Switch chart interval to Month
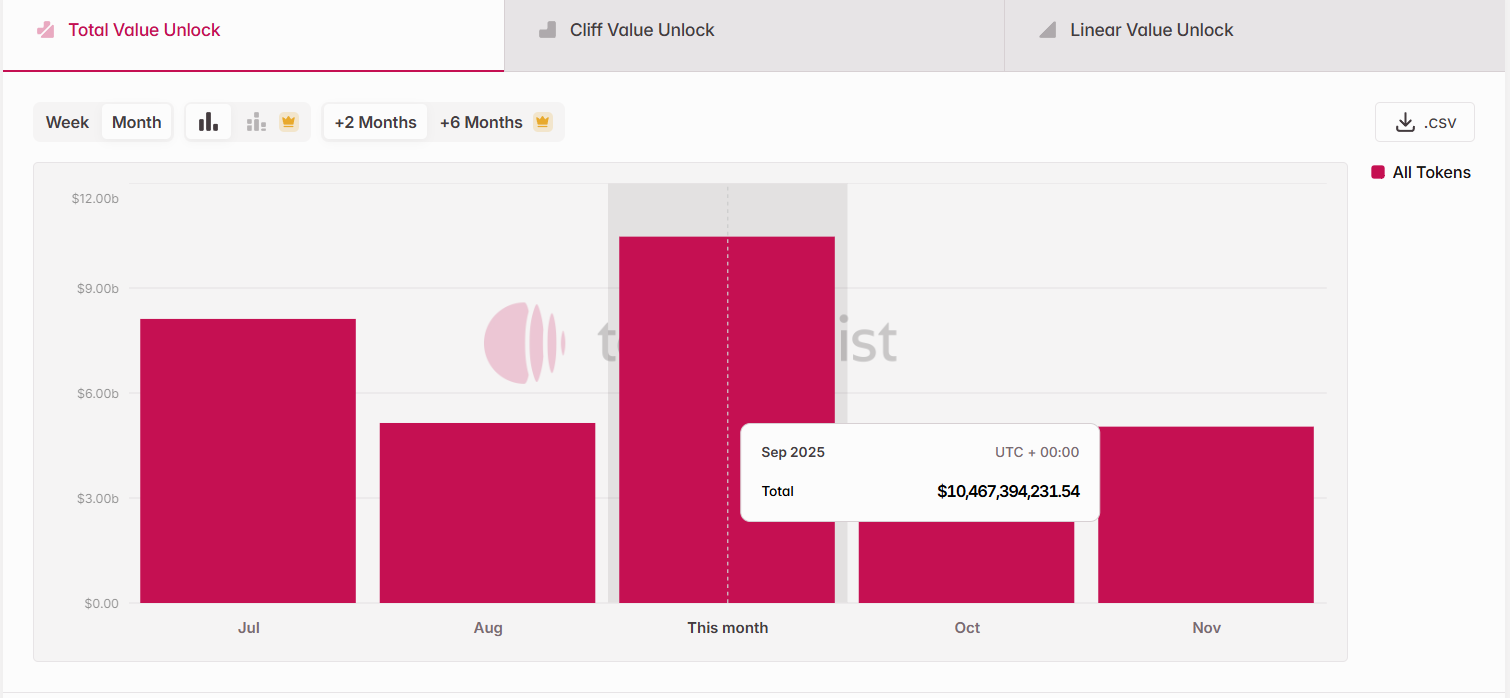This screenshot has width=1510, height=698. coord(136,122)
